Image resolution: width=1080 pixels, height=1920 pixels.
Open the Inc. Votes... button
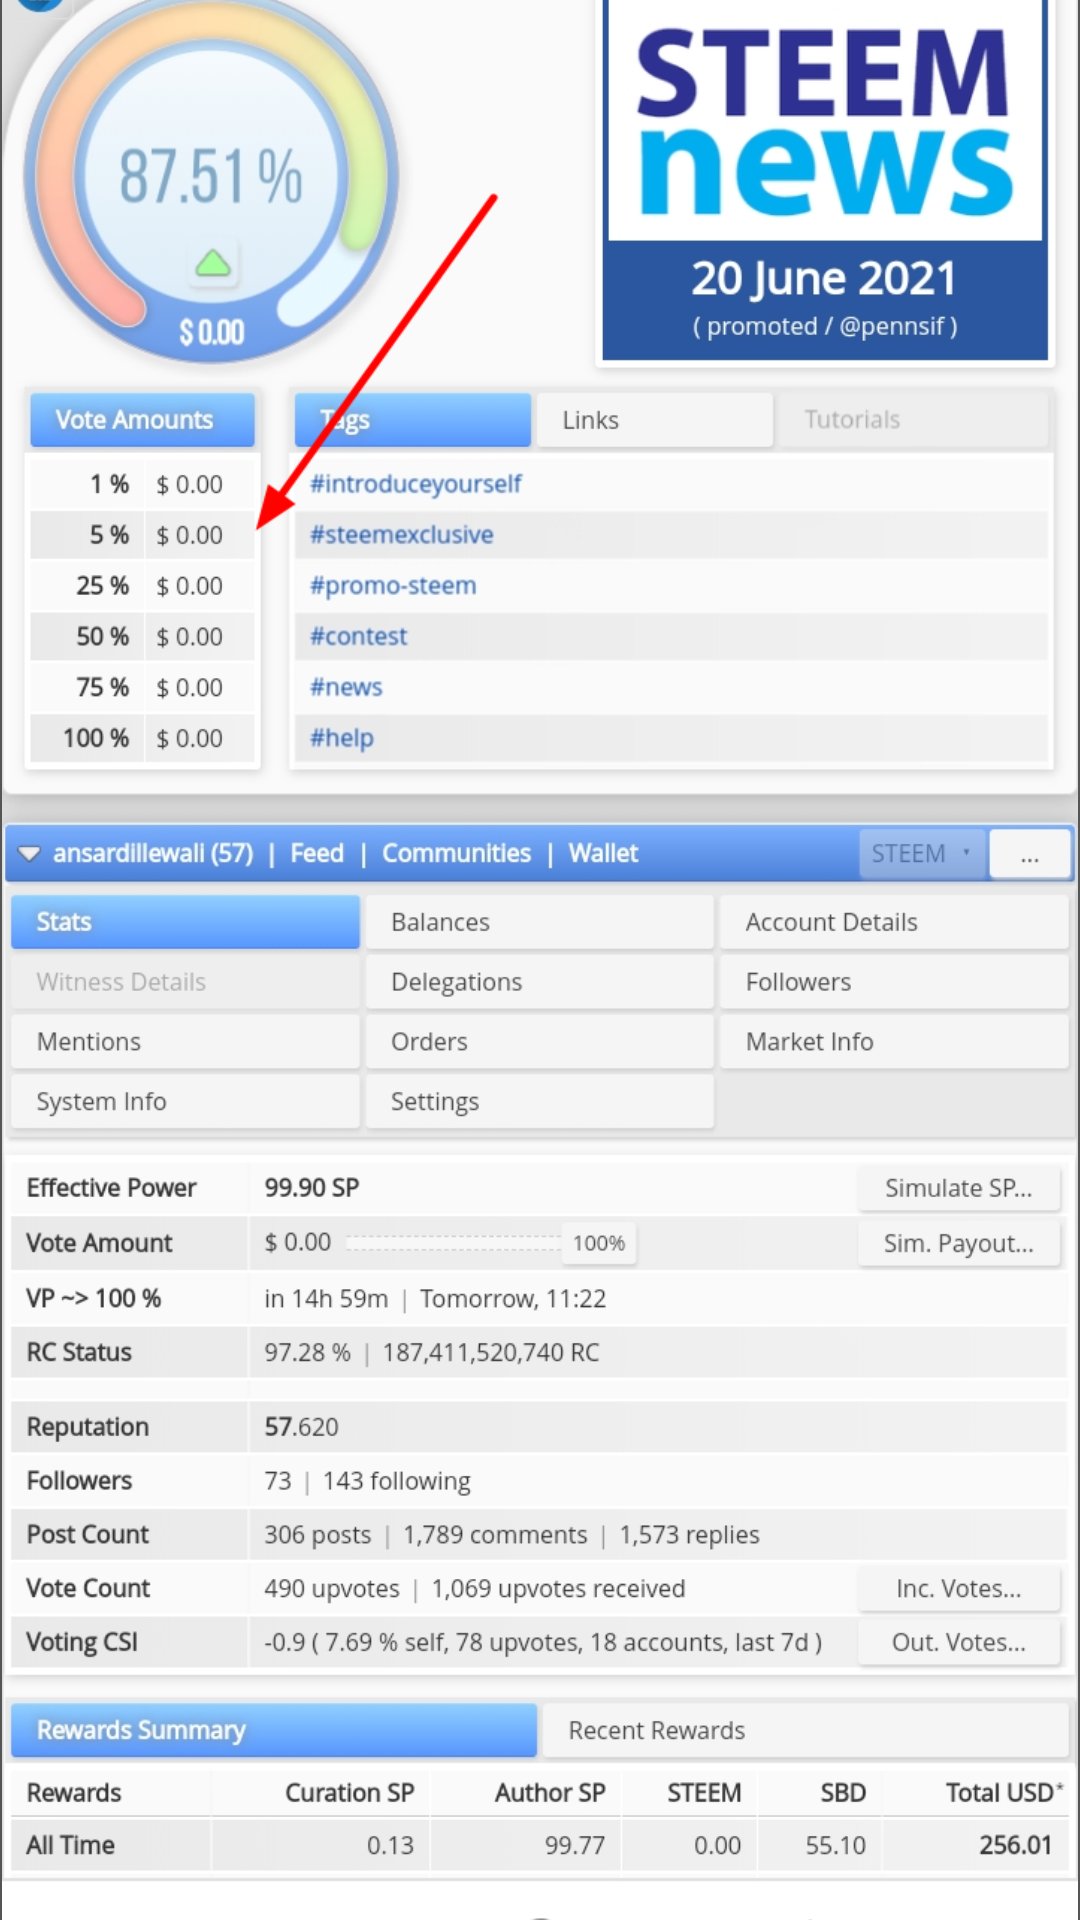(959, 1589)
